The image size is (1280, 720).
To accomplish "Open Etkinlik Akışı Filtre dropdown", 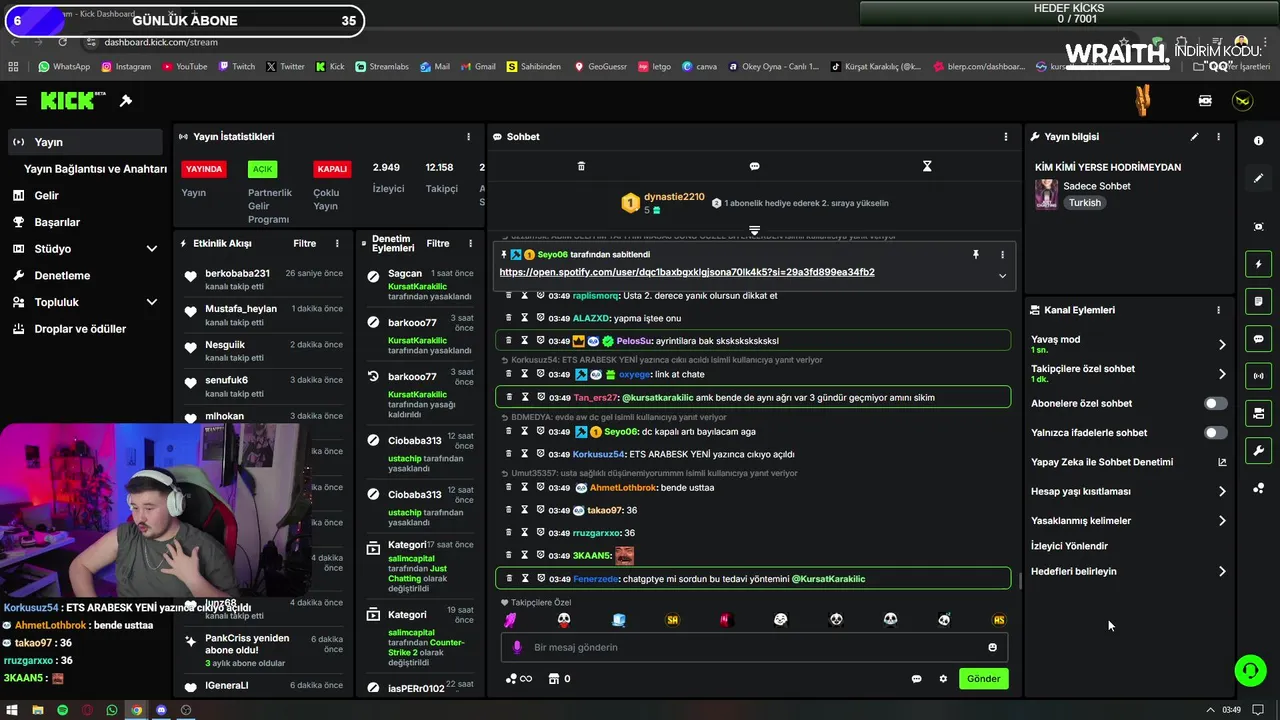I will pos(304,243).
